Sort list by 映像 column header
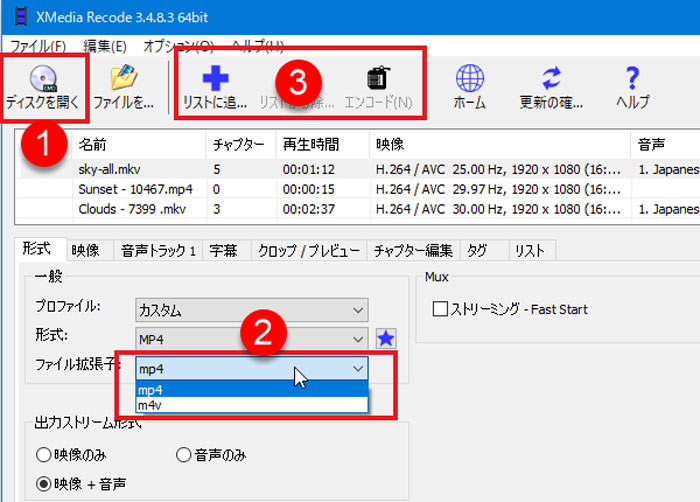Viewport: 700px width, 502px height. (x=500, y=145)
